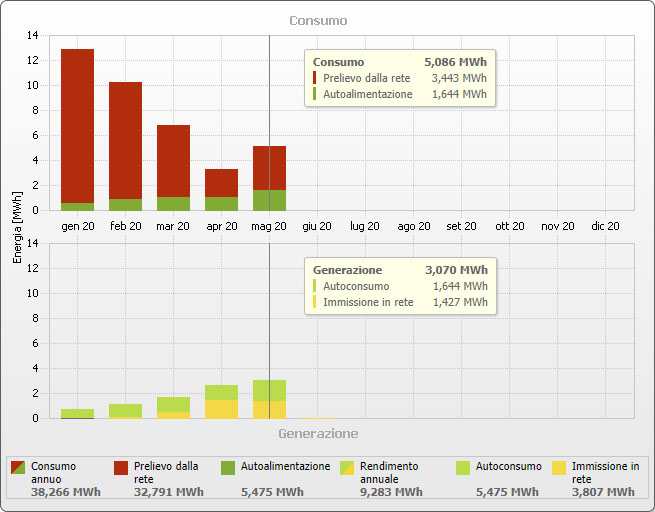
Task: Click 'Prelievo dalla rete' in the tooltip
Action: pos(367,78)
